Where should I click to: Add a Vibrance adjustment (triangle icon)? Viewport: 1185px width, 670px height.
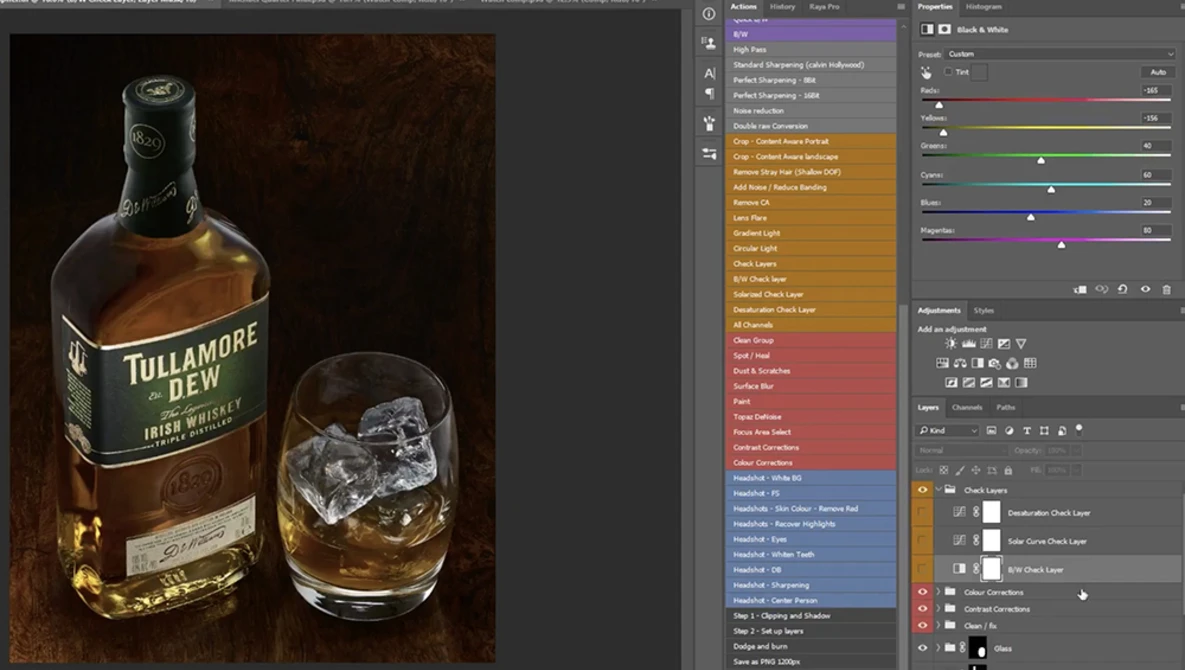(x=1021, y=344)
